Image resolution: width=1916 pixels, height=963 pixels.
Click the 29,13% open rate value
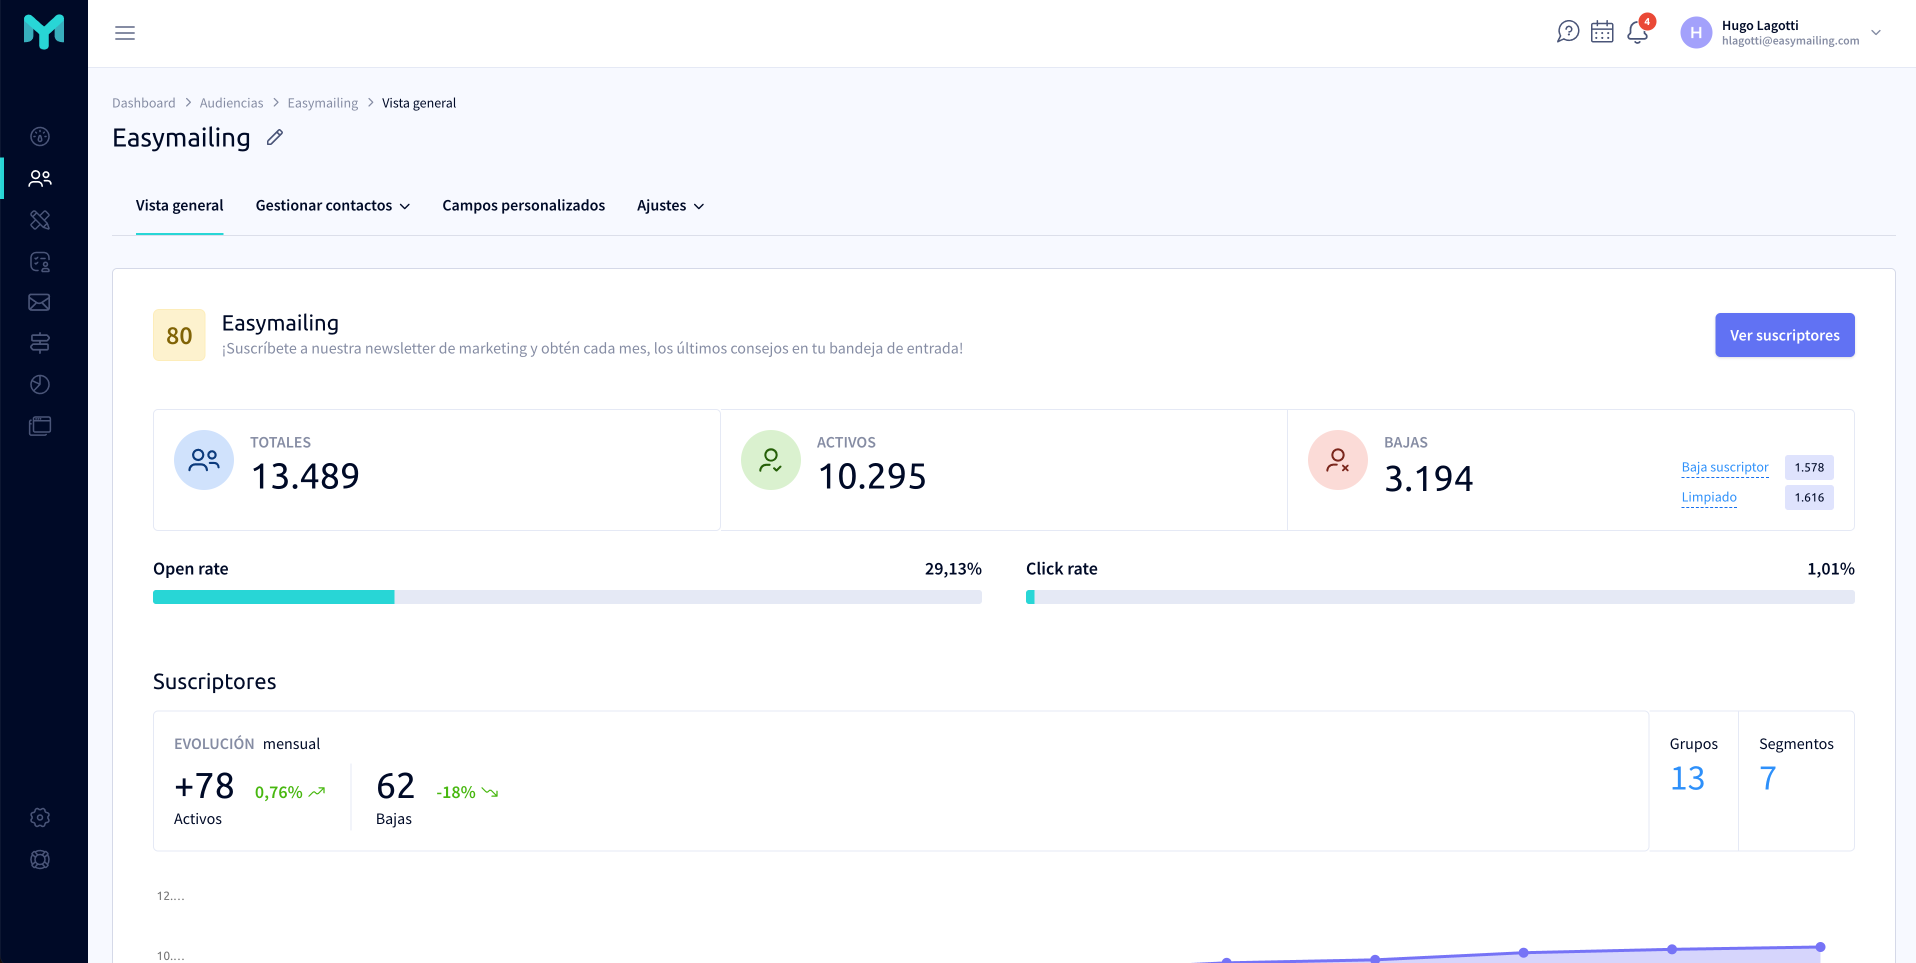click(953, 569)
